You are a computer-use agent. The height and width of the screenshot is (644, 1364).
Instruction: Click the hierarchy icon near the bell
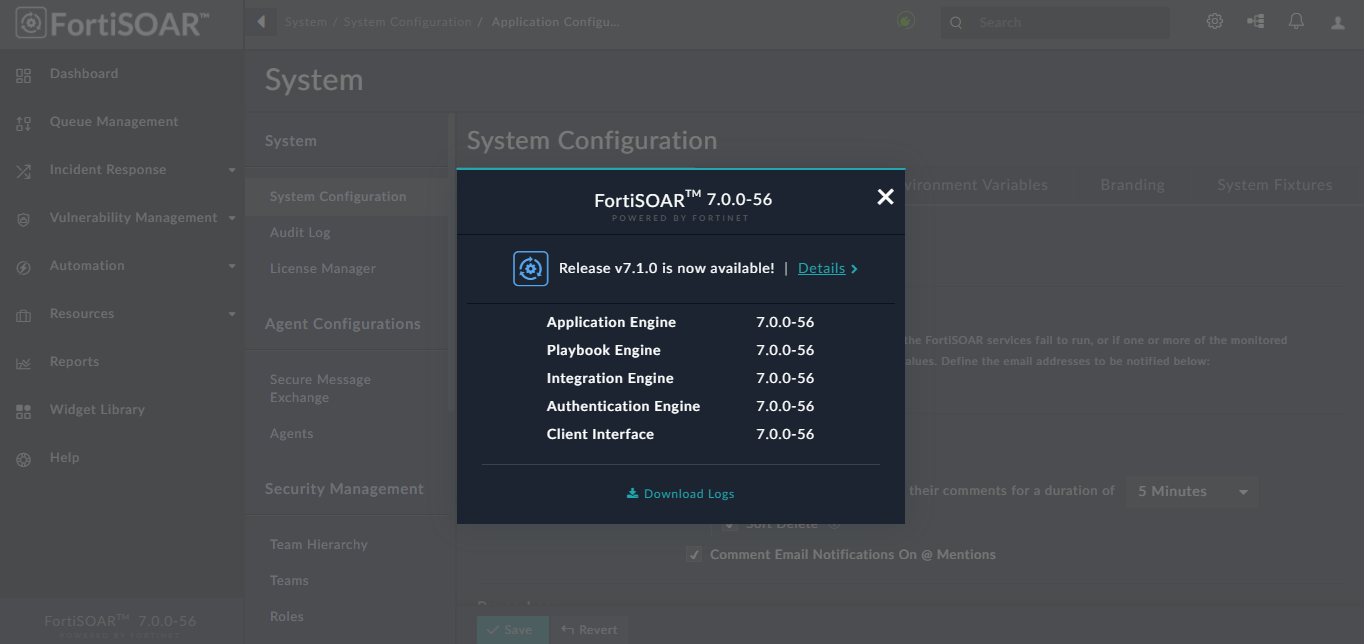(1255, 20)
